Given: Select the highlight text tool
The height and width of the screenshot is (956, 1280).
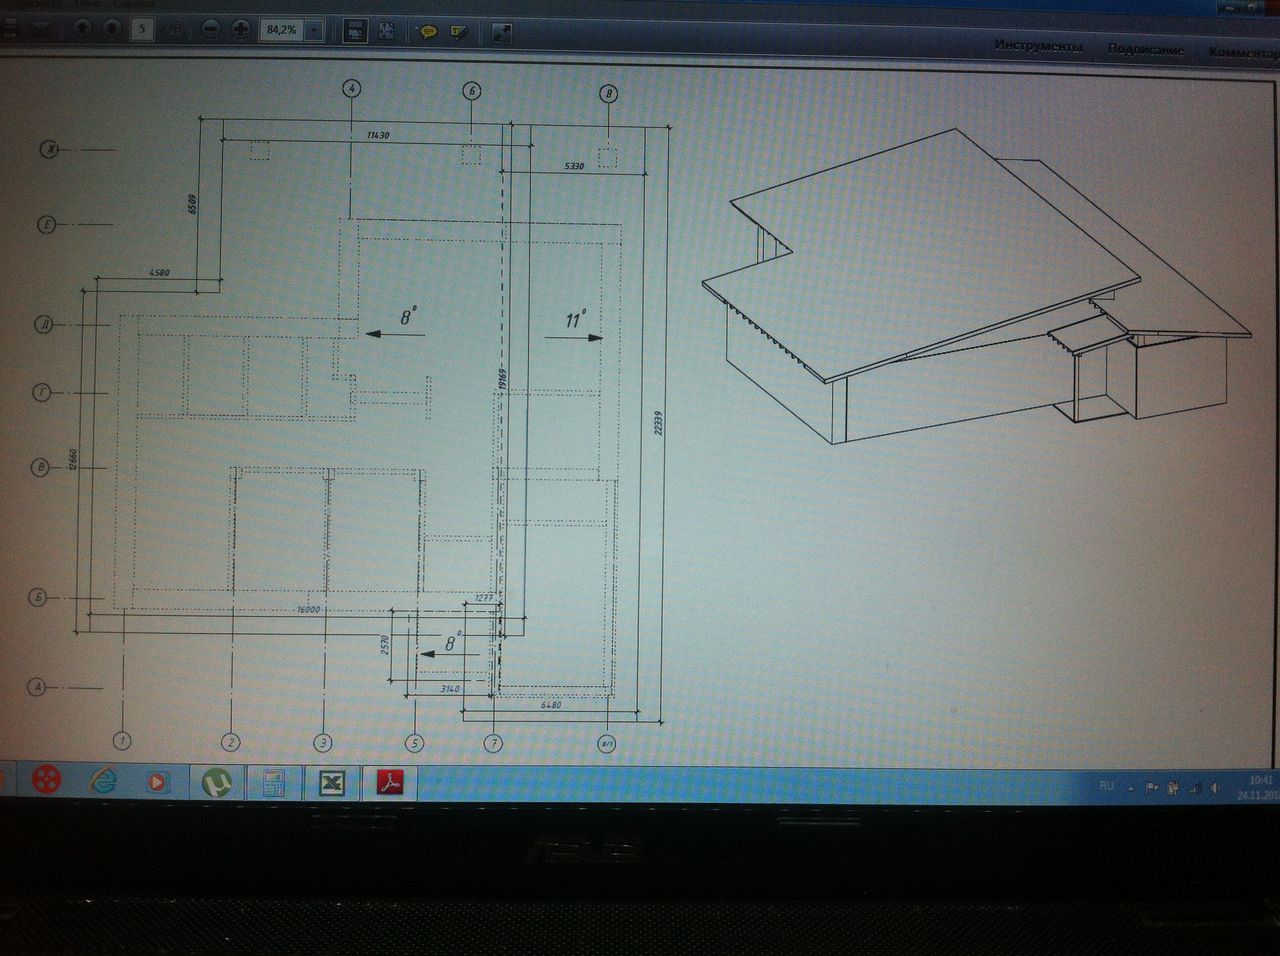Looking at the screenshot, I should (459, 32).
